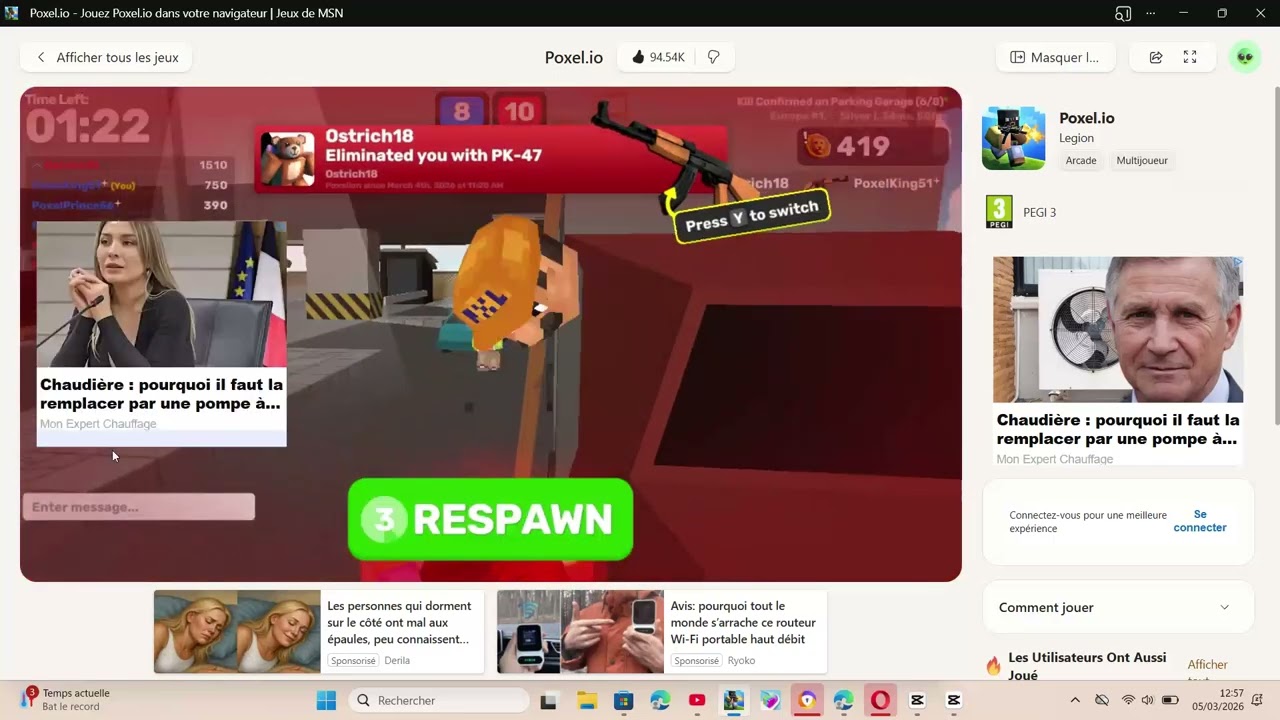Image resolution: width=1280 pixels, height=720 pixels.
Task: Click the green RESPAWN button
Action: pos(490,519)
